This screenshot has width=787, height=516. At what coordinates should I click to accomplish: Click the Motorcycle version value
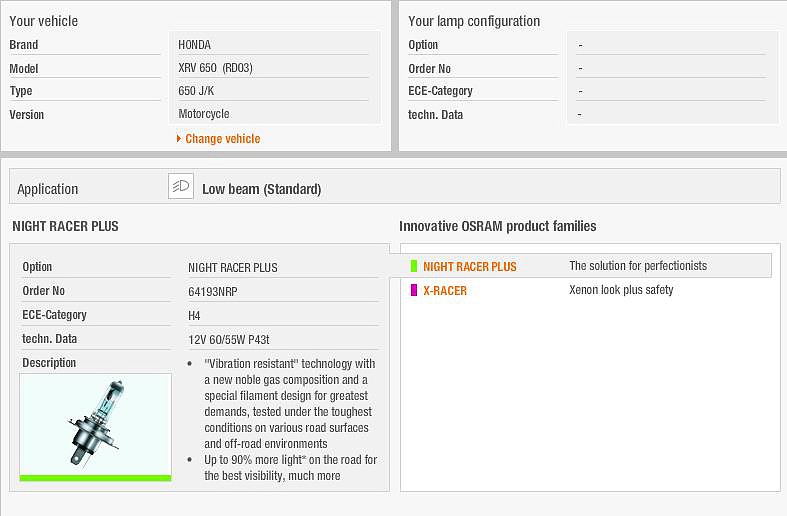[x=204, y=114]
